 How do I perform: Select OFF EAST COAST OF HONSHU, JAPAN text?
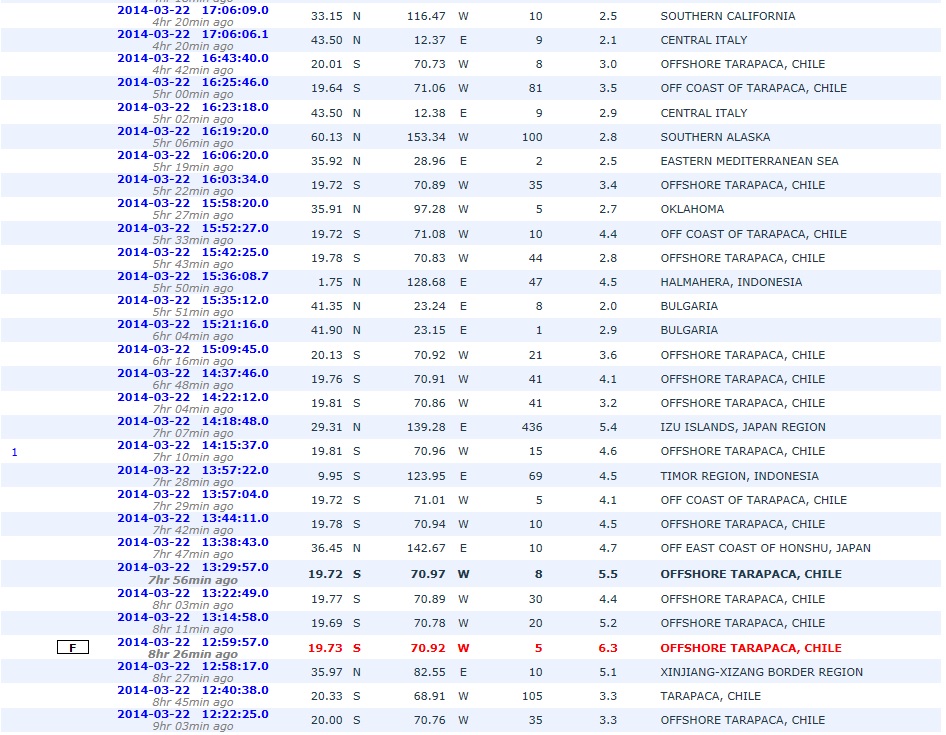click(766, 549)
